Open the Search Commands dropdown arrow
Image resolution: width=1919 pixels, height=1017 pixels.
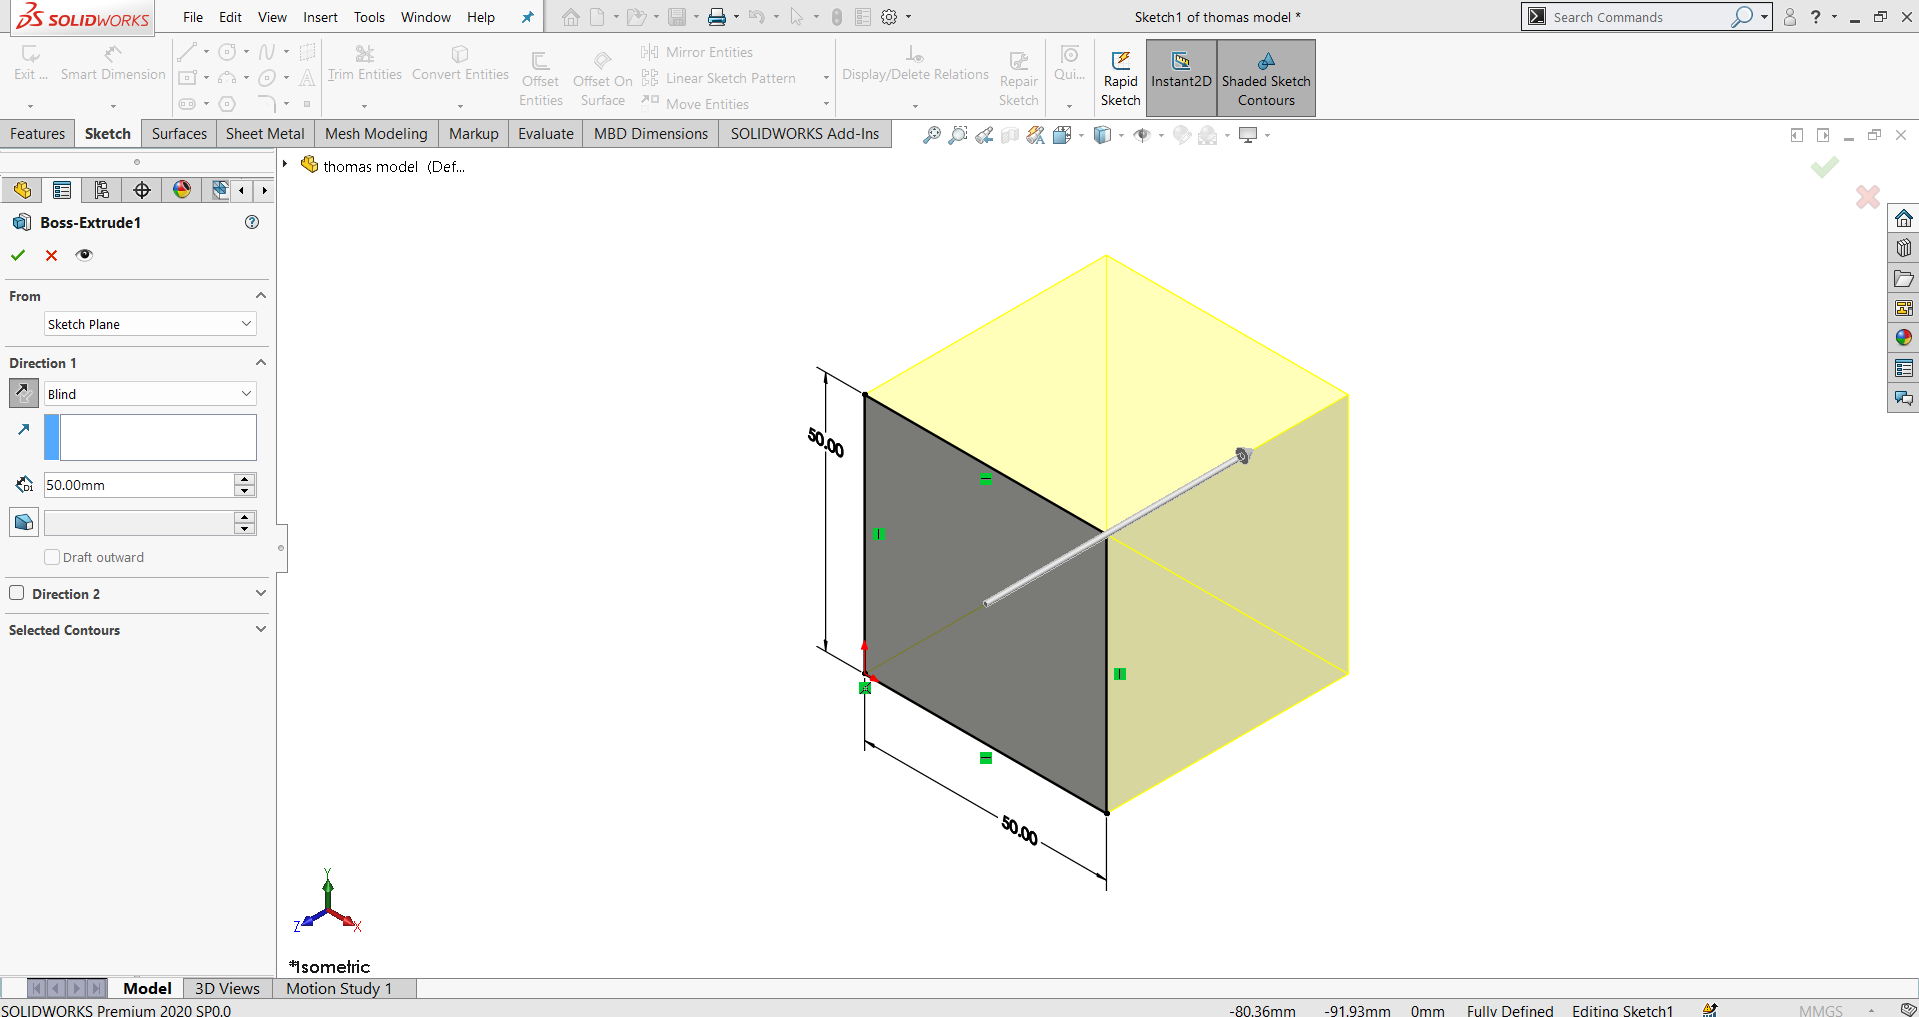point(1764,17)
